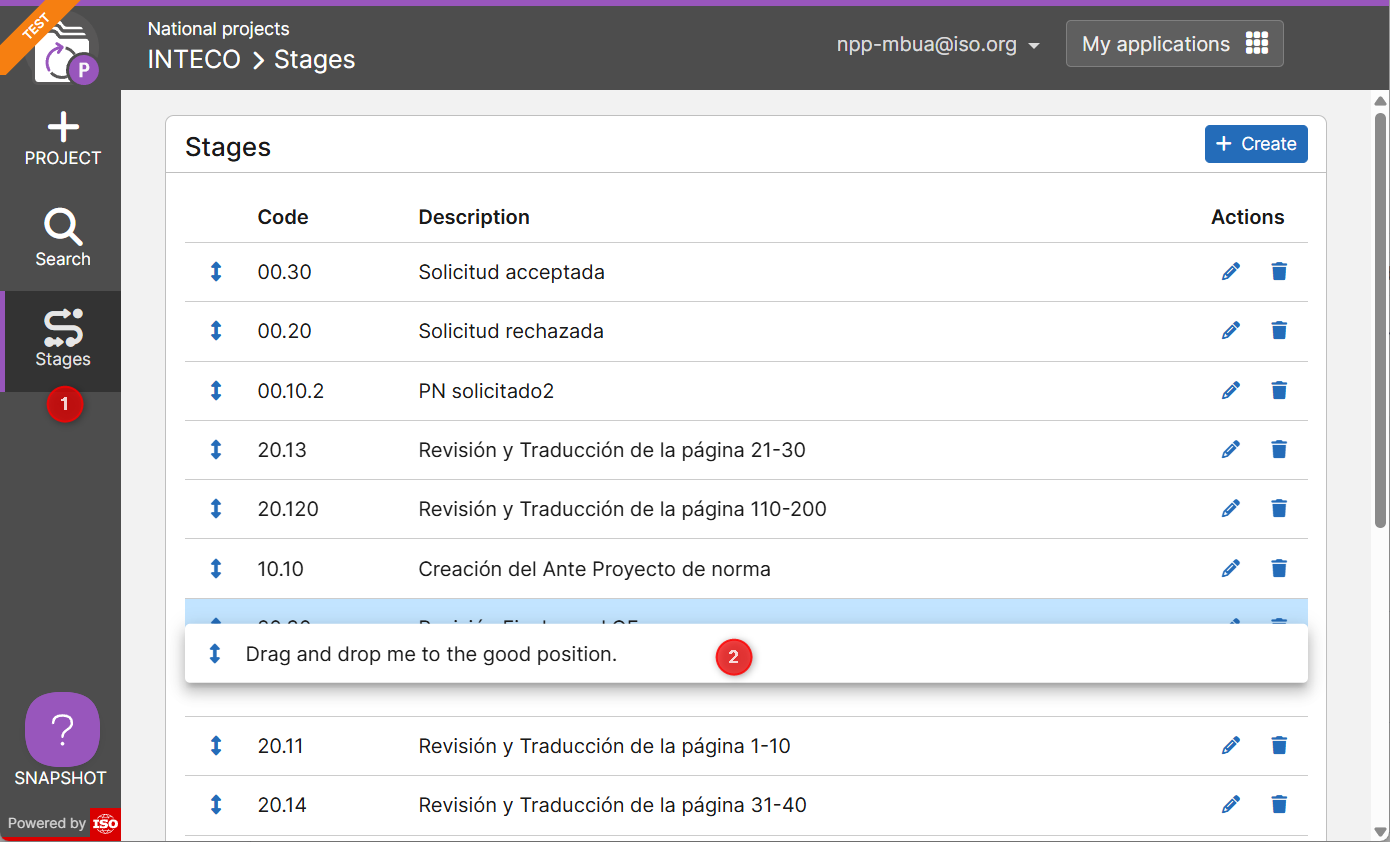The width and height of the screenshot is (1390, 842).
Task: Click the code cell 20.120
Action: [288, 509]
